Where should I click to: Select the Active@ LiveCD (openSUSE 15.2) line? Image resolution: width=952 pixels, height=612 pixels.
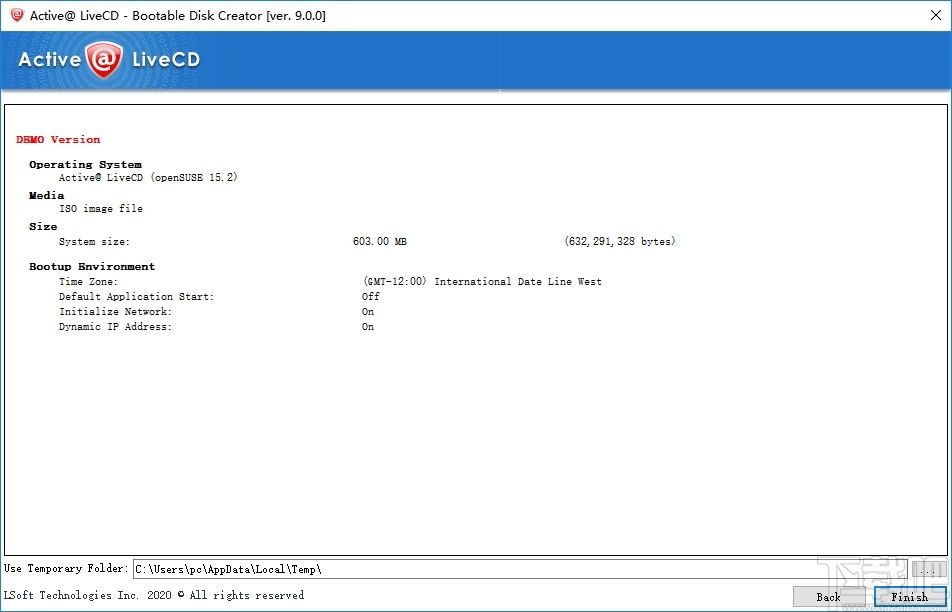click(x=148, y=177)
